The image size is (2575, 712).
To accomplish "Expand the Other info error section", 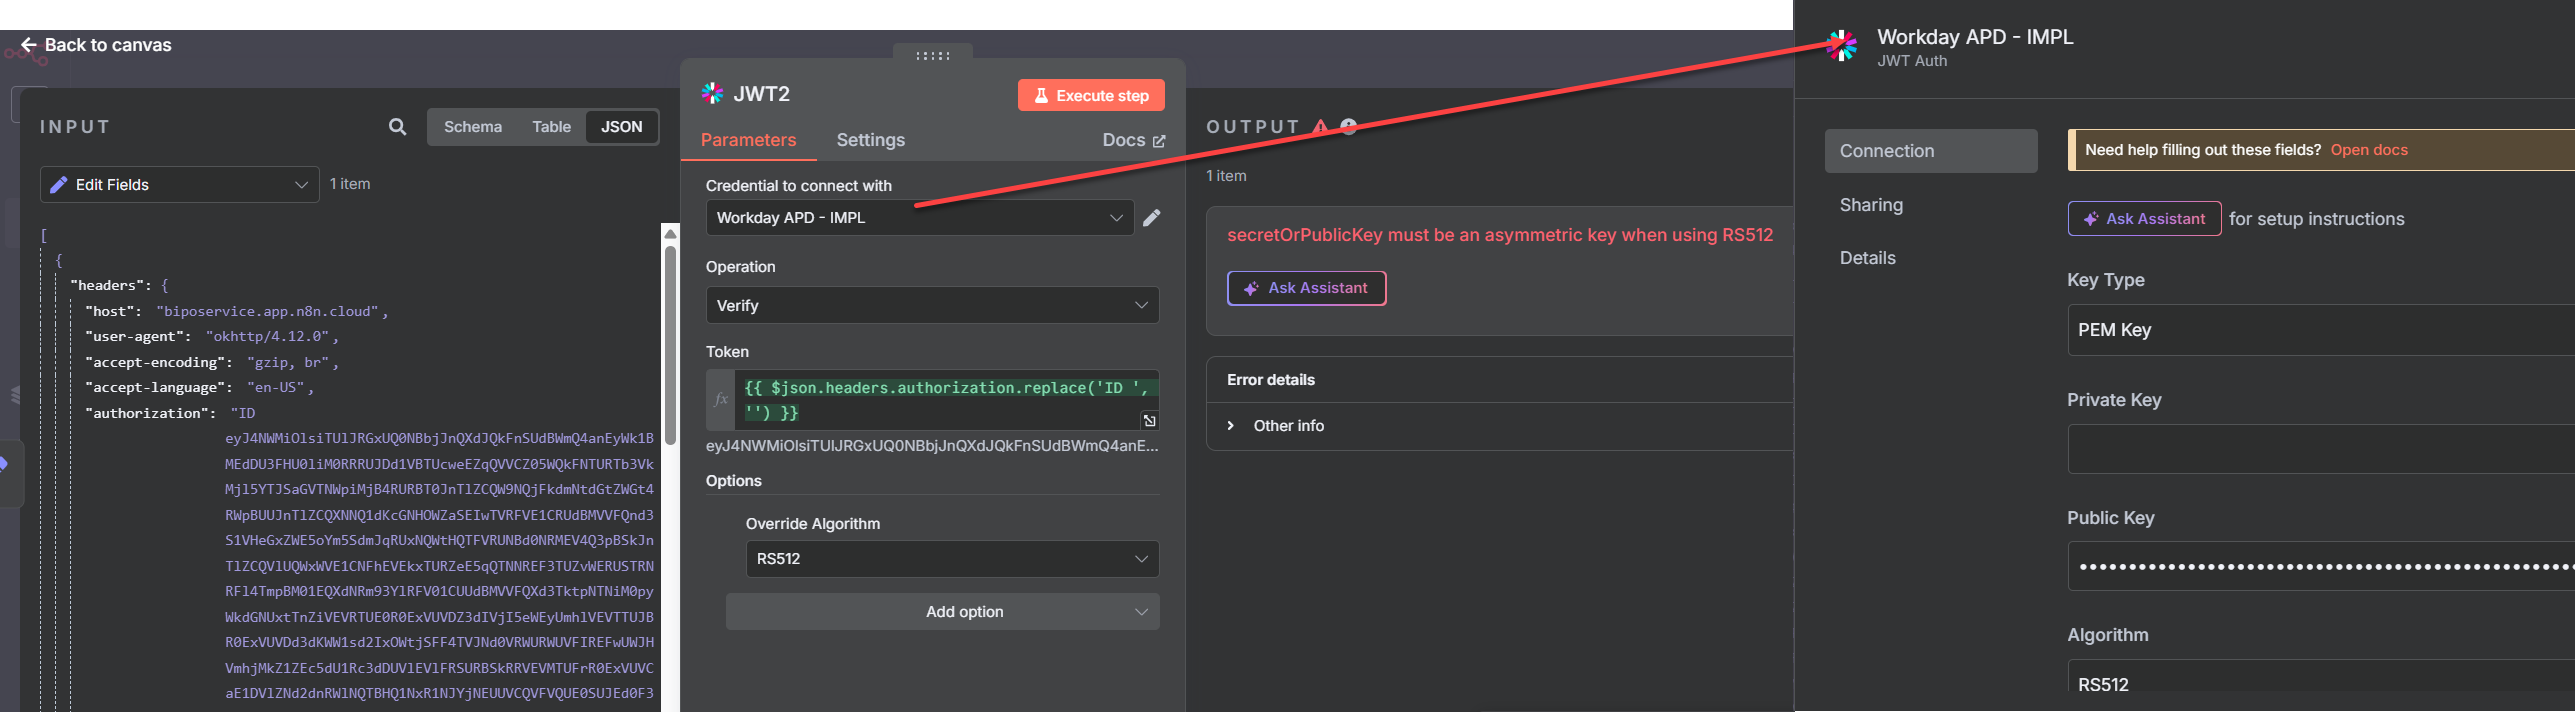I will (x=1276, y=426).
